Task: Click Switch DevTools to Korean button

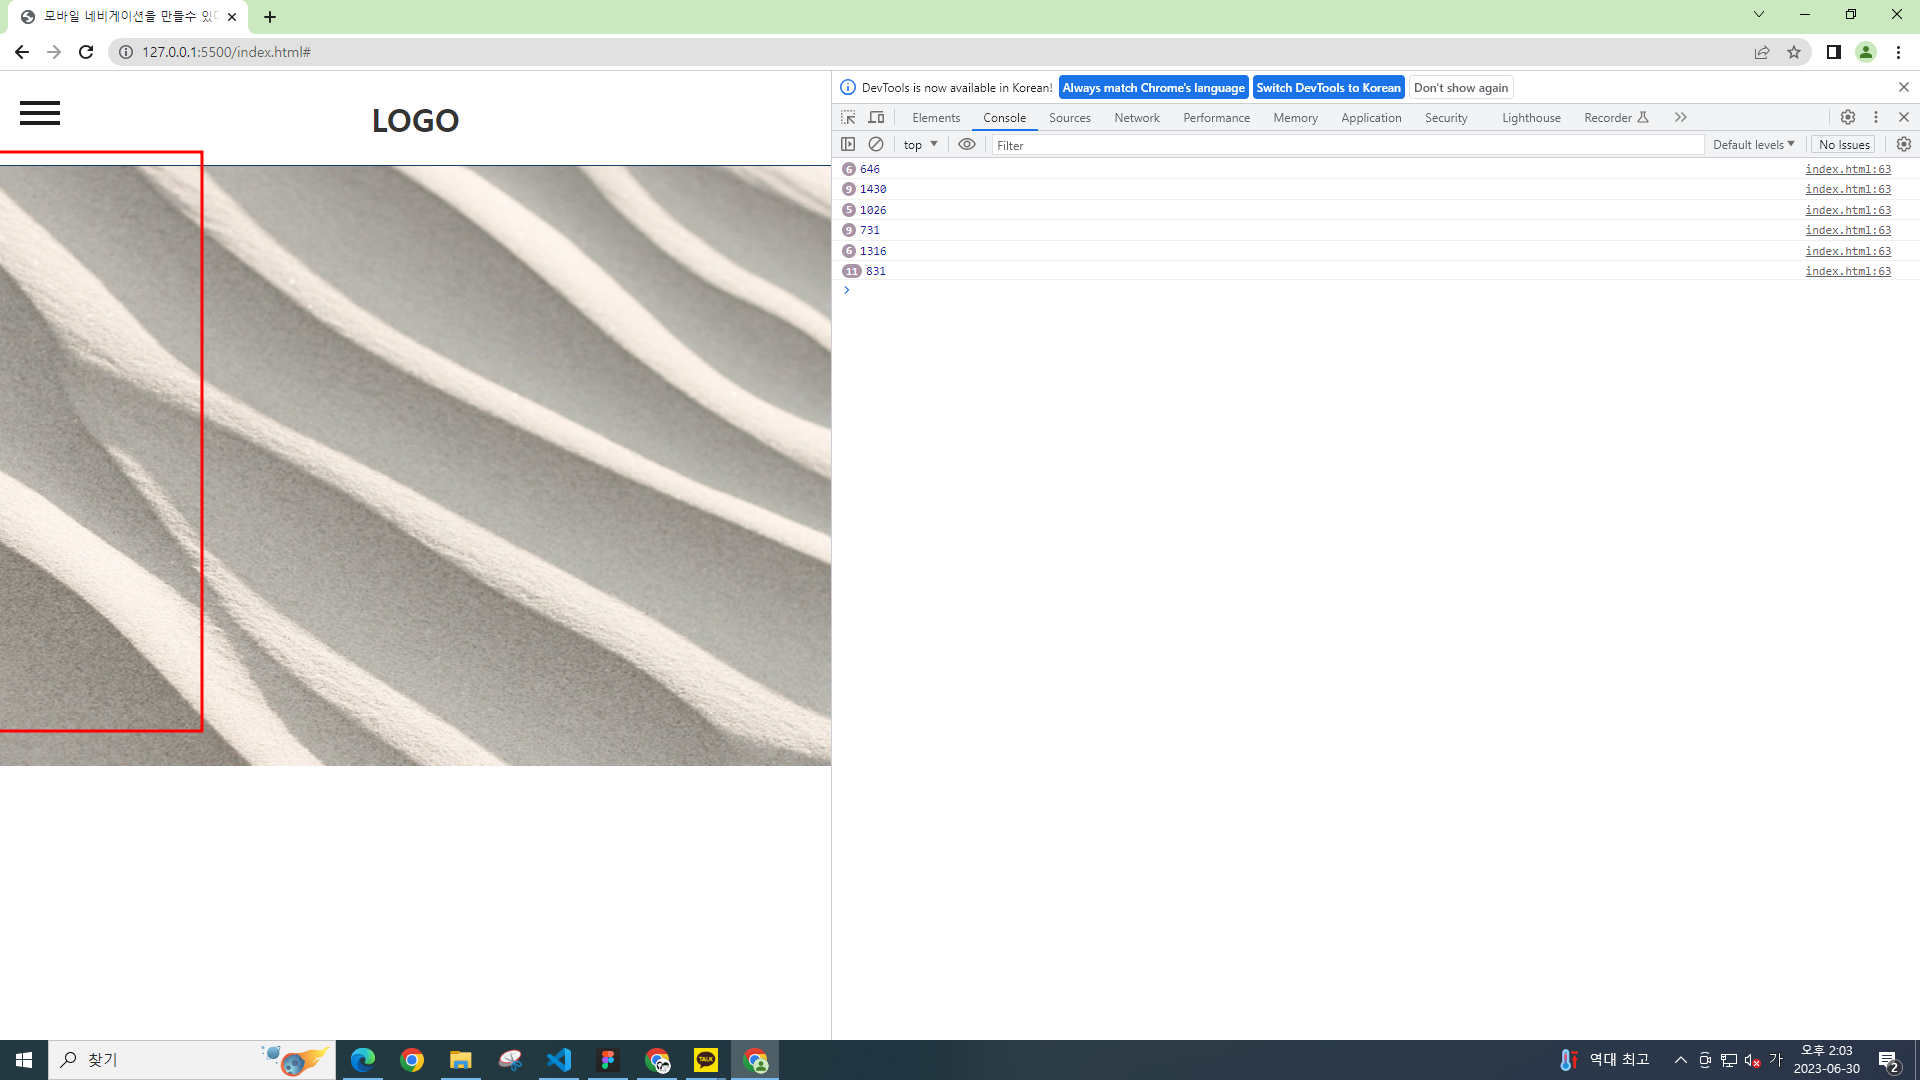Action: click(1328, 87)
